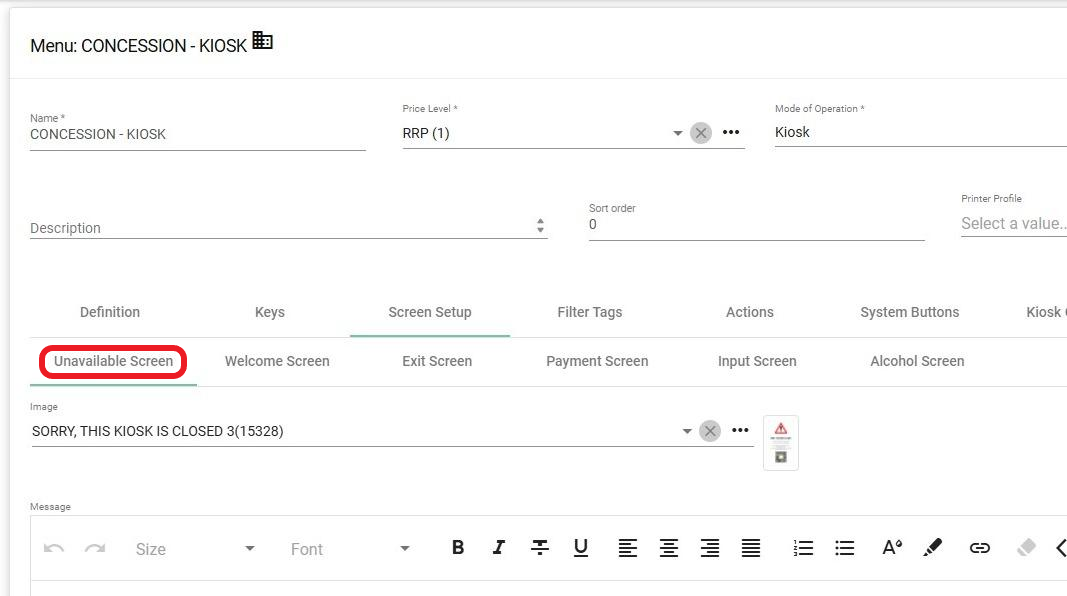
Task: Center align the message text
Action: (669, 548)
